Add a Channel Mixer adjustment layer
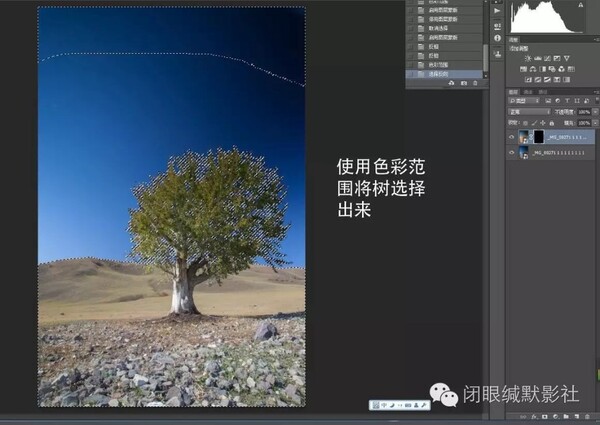Screen dimensions: 600x425 [x=561, y=69]
